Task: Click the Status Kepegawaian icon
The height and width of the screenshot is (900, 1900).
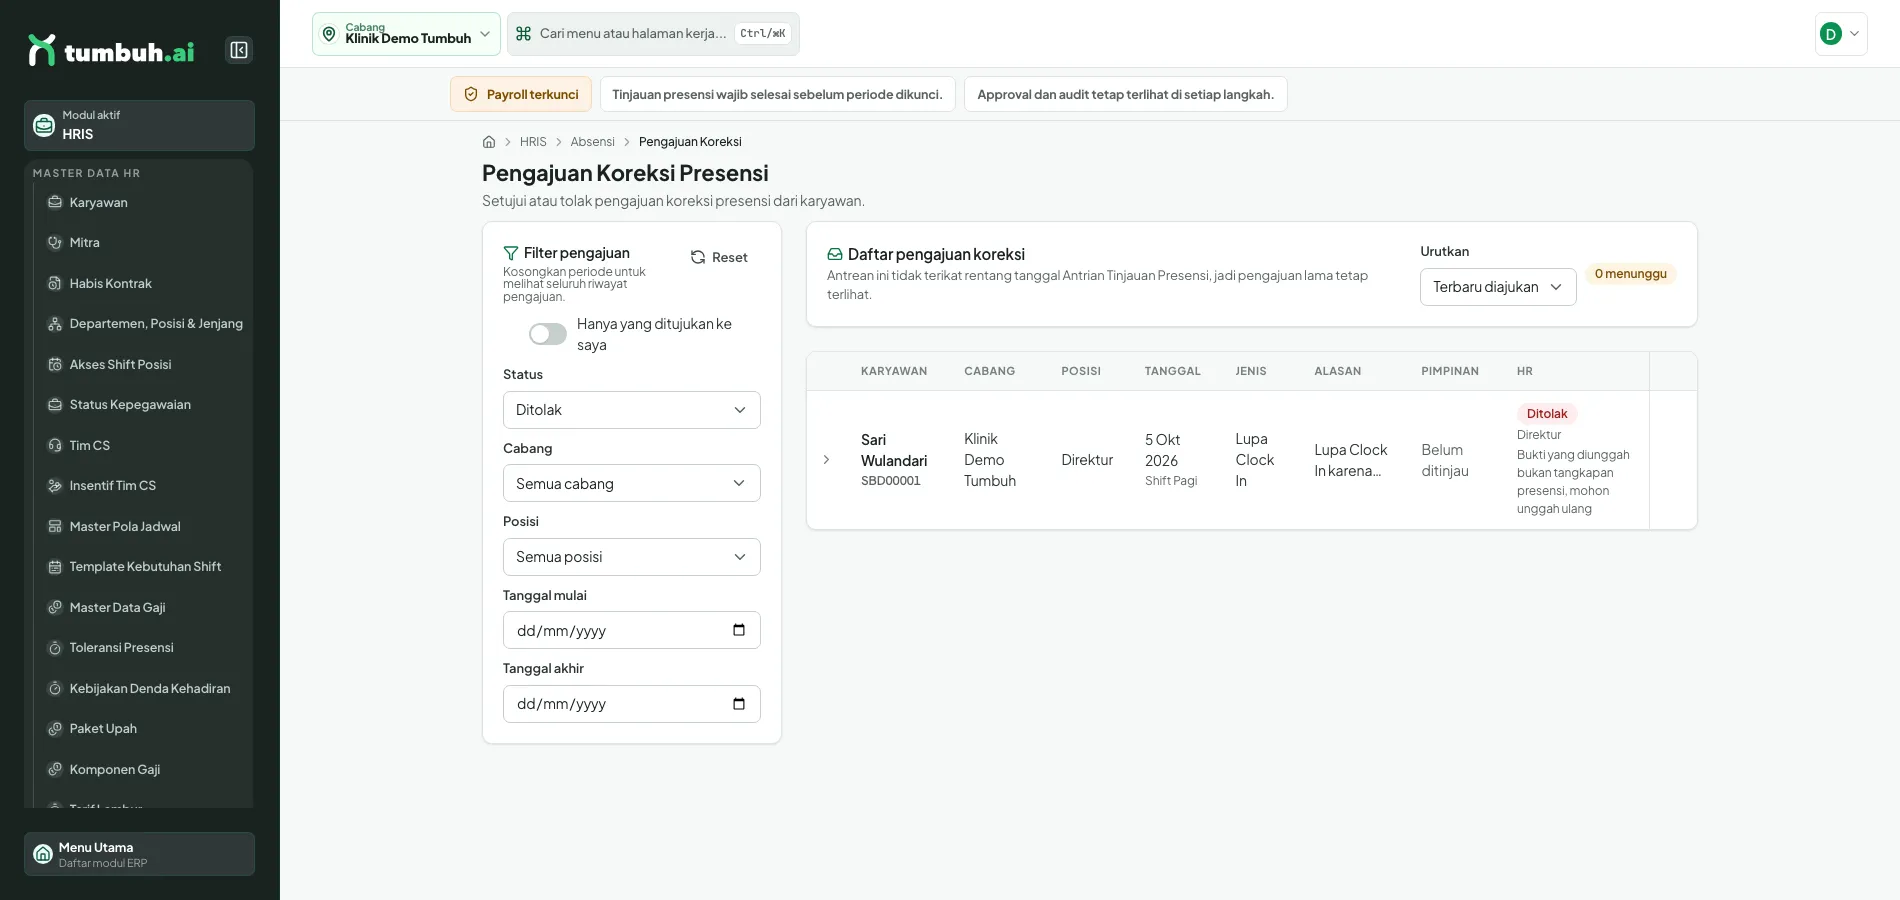Action: [x=55, y=405]
